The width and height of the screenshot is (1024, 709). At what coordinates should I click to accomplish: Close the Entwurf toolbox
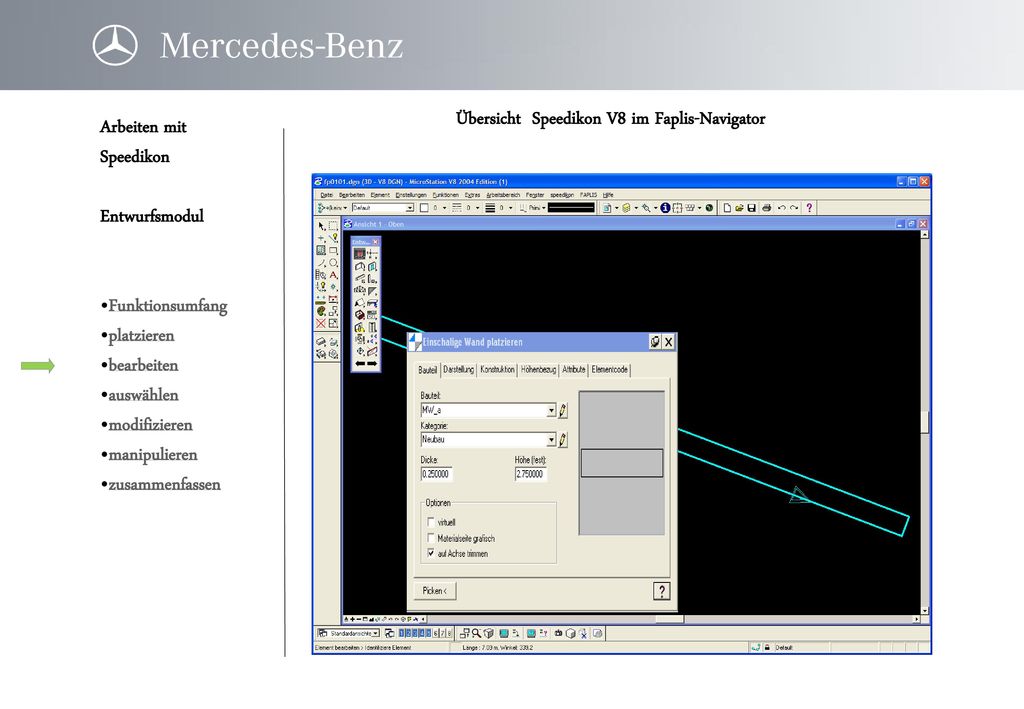coord(375,242)
